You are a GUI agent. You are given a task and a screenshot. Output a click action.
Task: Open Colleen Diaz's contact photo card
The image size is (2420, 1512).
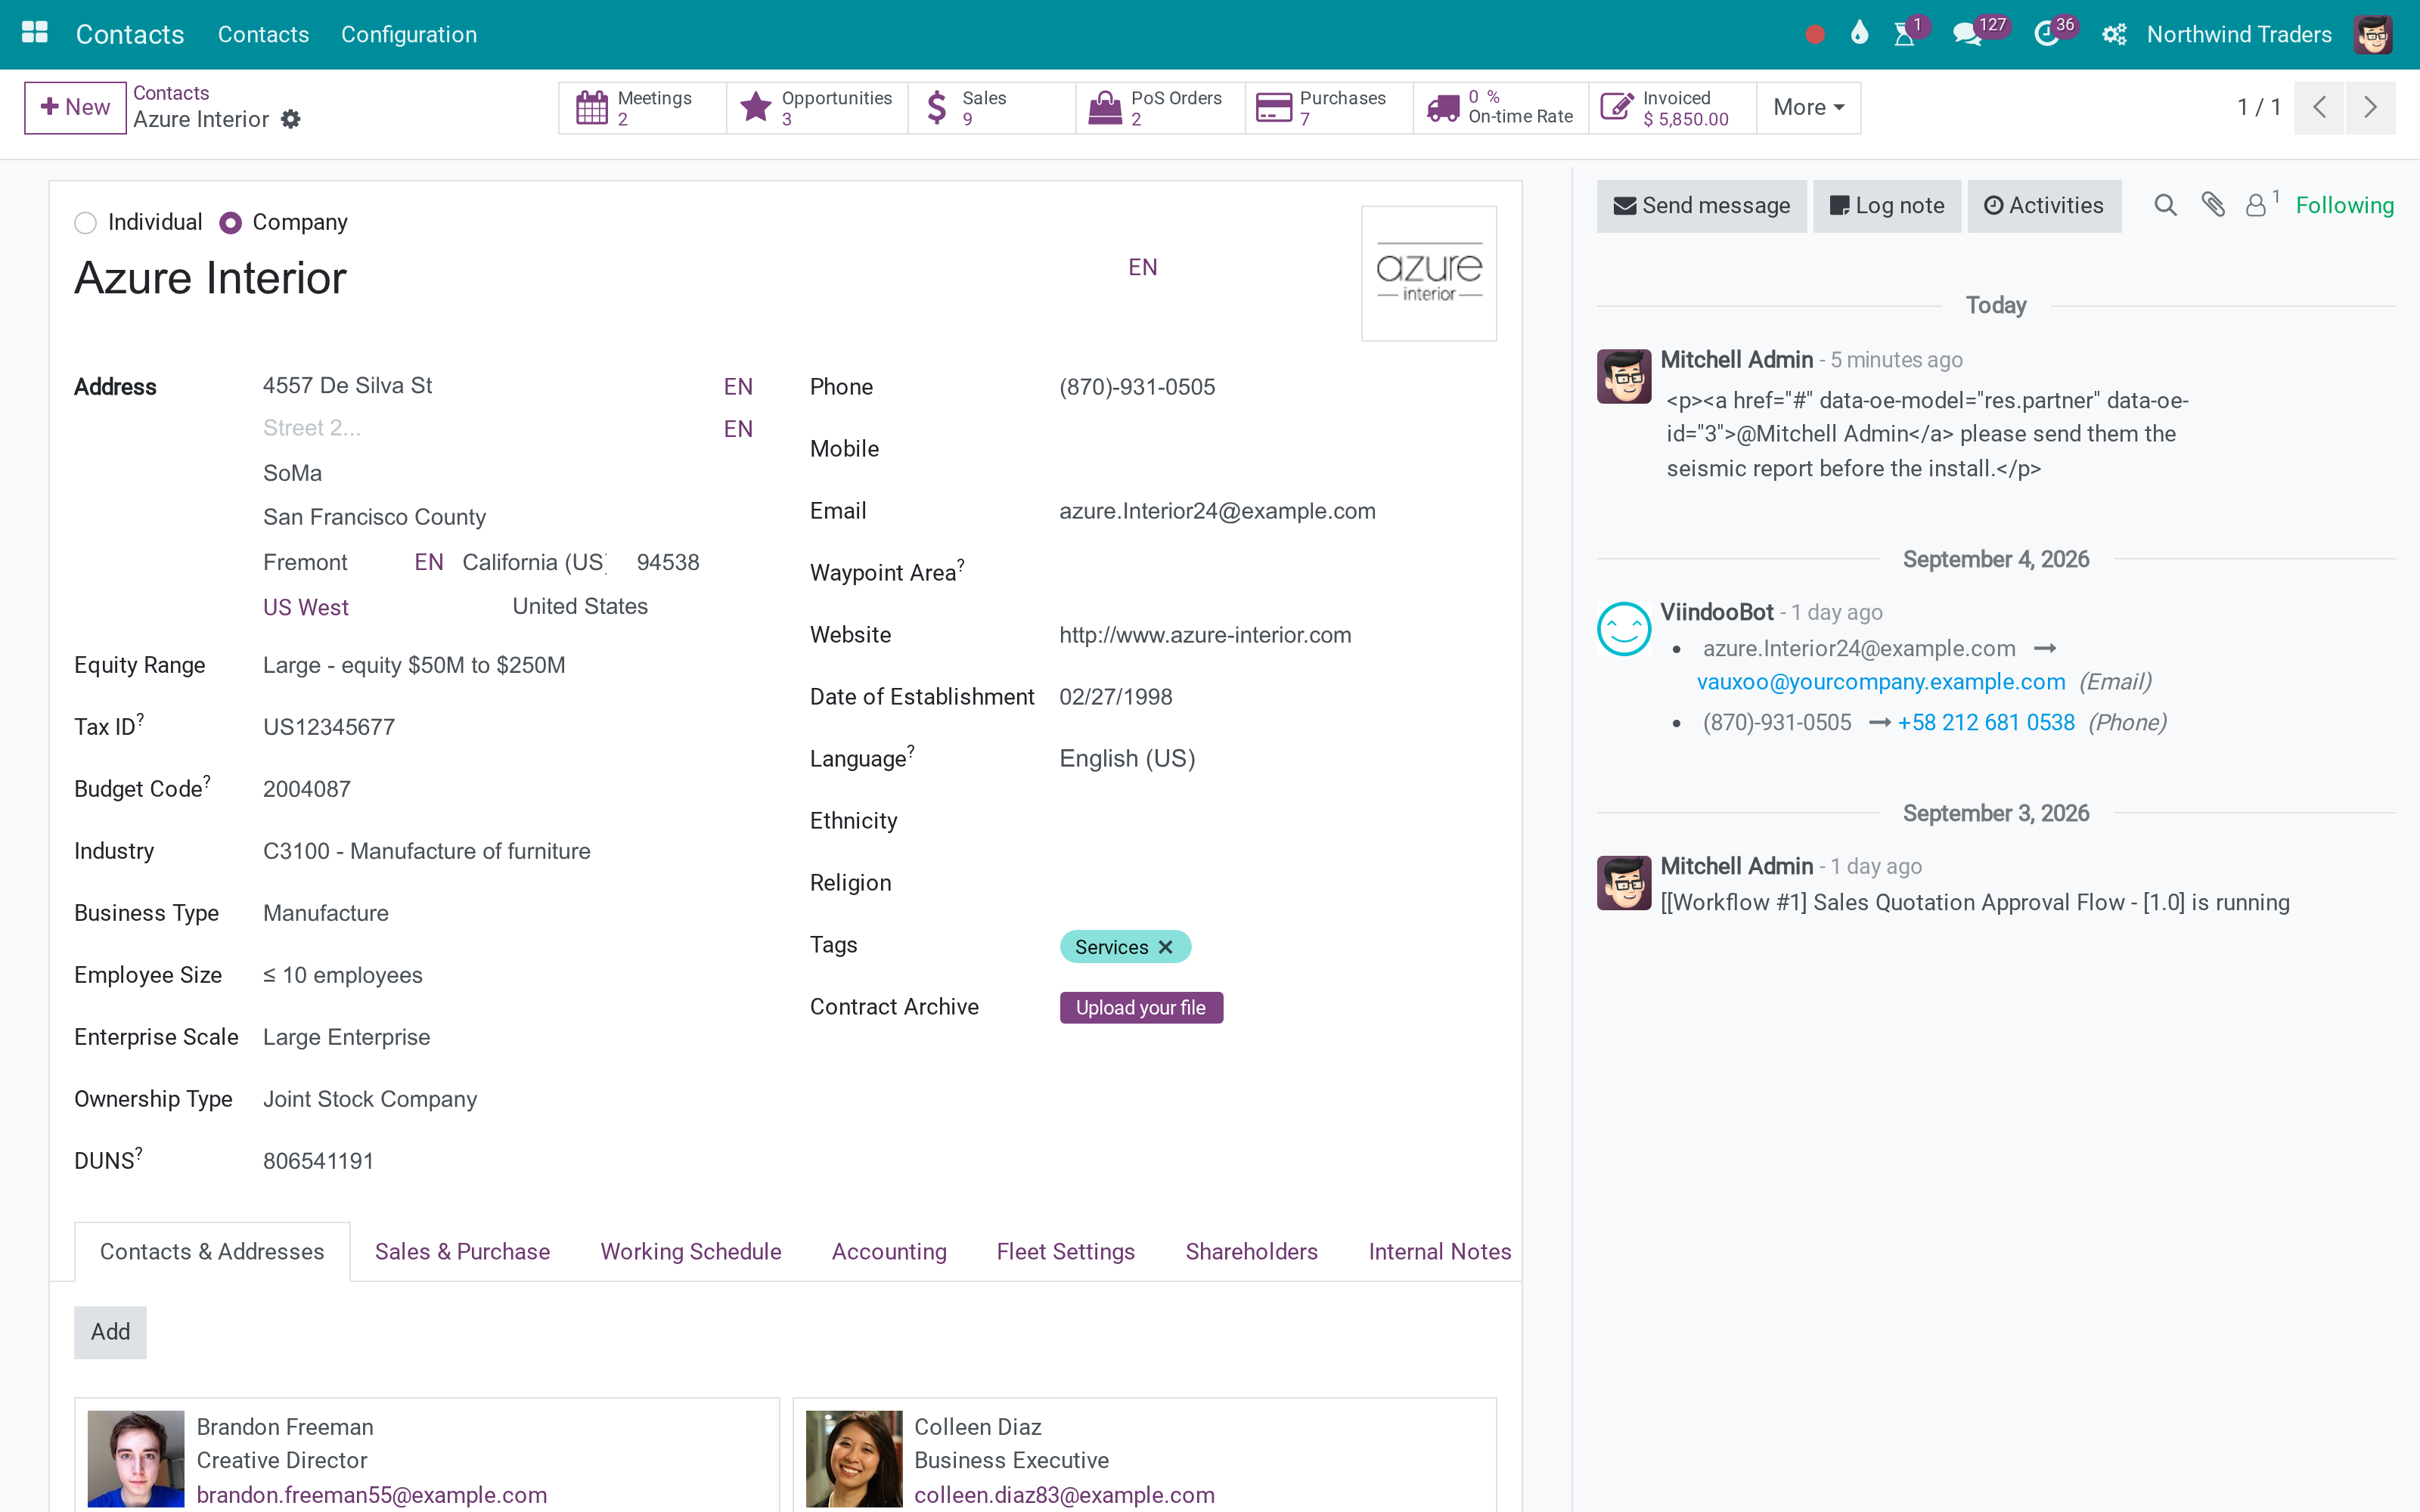point(854,1459)
